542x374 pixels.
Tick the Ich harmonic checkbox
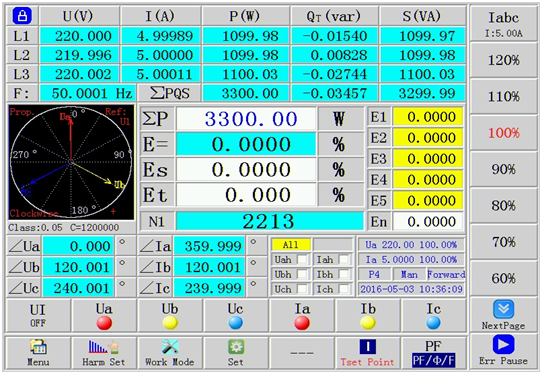point(344,289)
